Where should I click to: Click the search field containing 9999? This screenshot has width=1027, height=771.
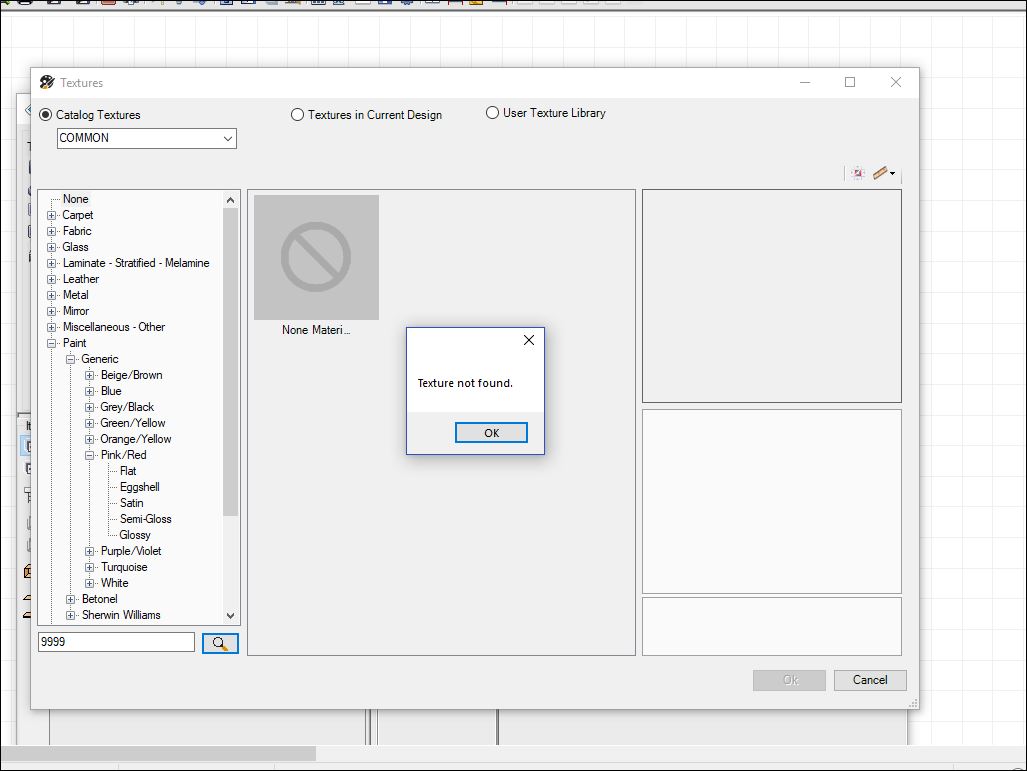[x=116, y=642]
